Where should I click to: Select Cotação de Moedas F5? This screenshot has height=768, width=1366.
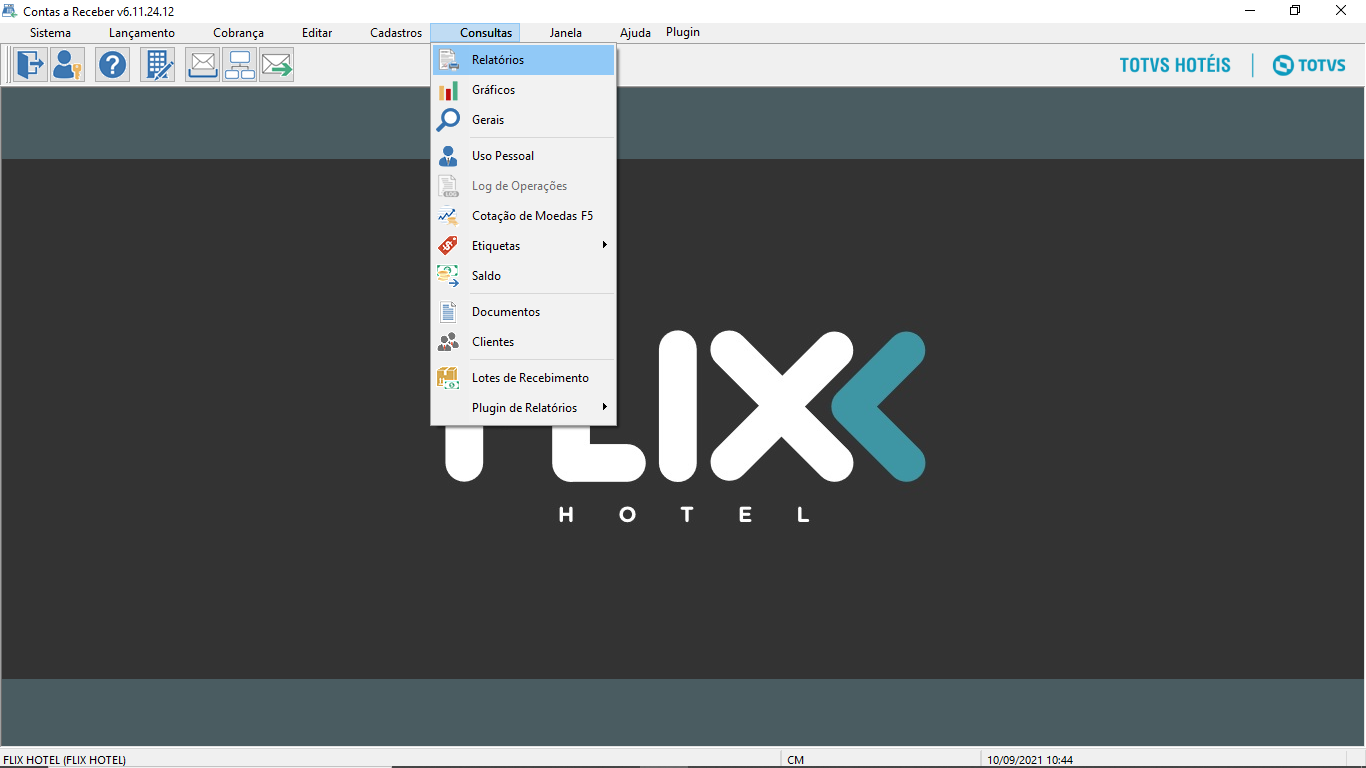click(x=524, y=216)
